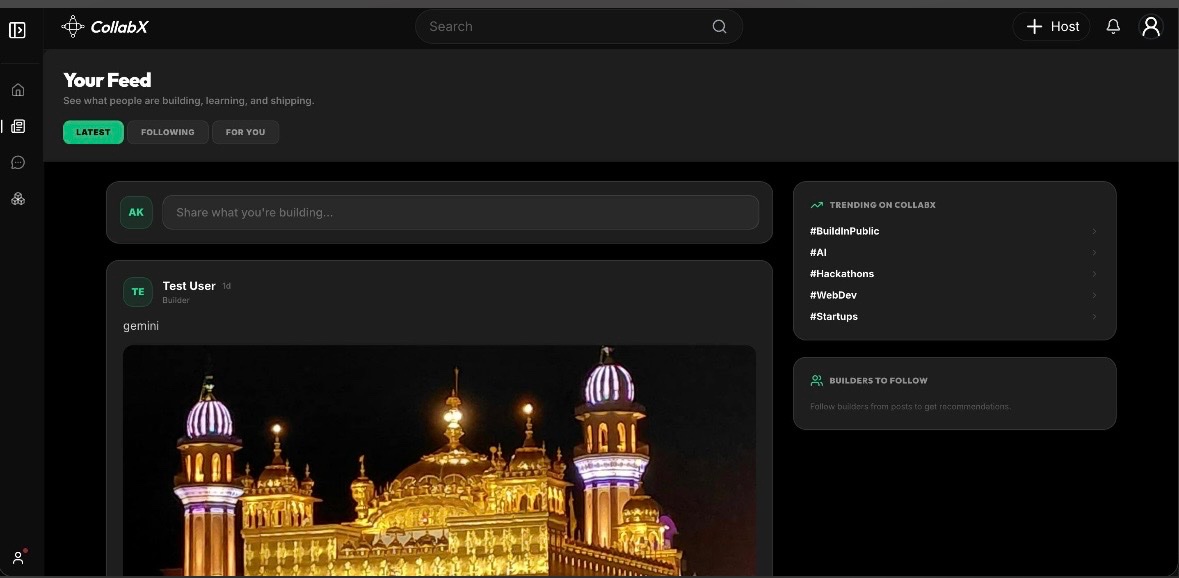Open the Home icon in sidebar
1179x578 pixels.
point(18,90)
